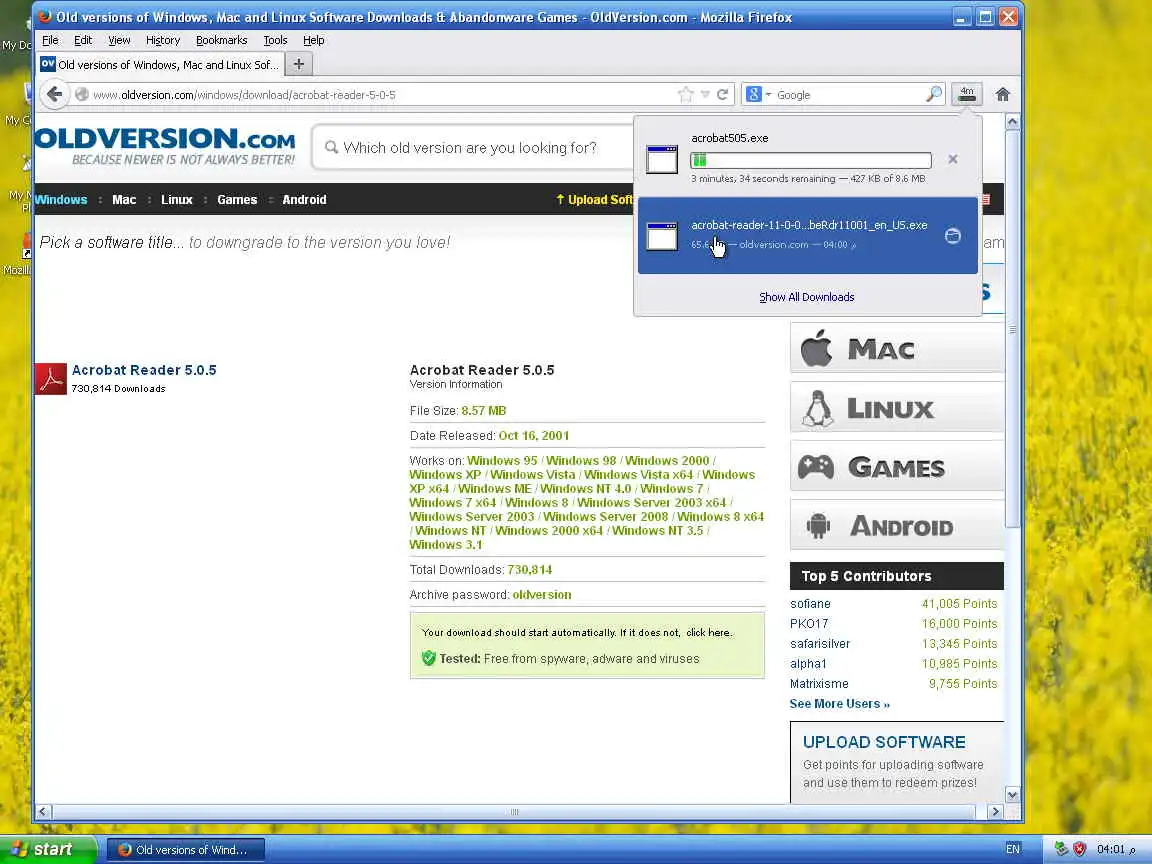Click the vertical scrollbar up arrow
Screen dimensions: 1152x864
[1012, 121]
